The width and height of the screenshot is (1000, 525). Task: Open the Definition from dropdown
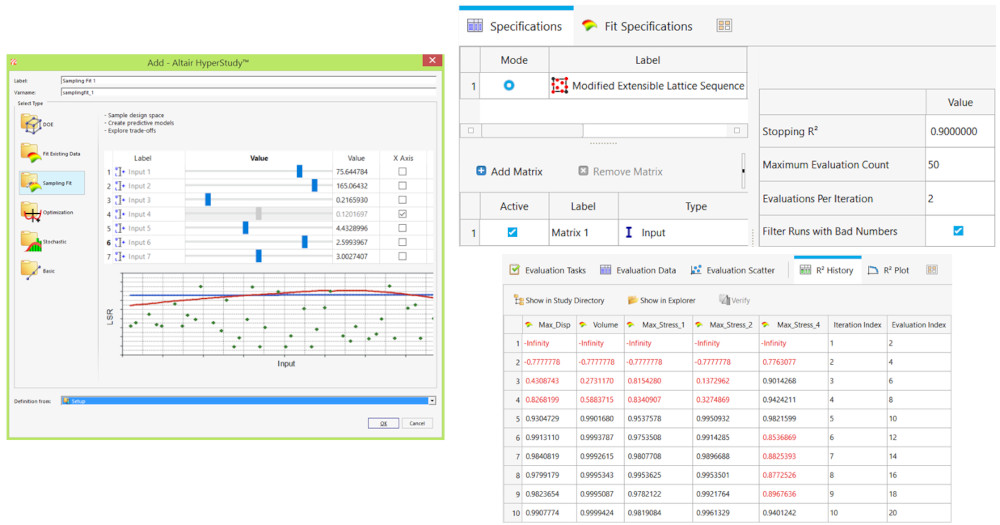click(x=432, y=400)
